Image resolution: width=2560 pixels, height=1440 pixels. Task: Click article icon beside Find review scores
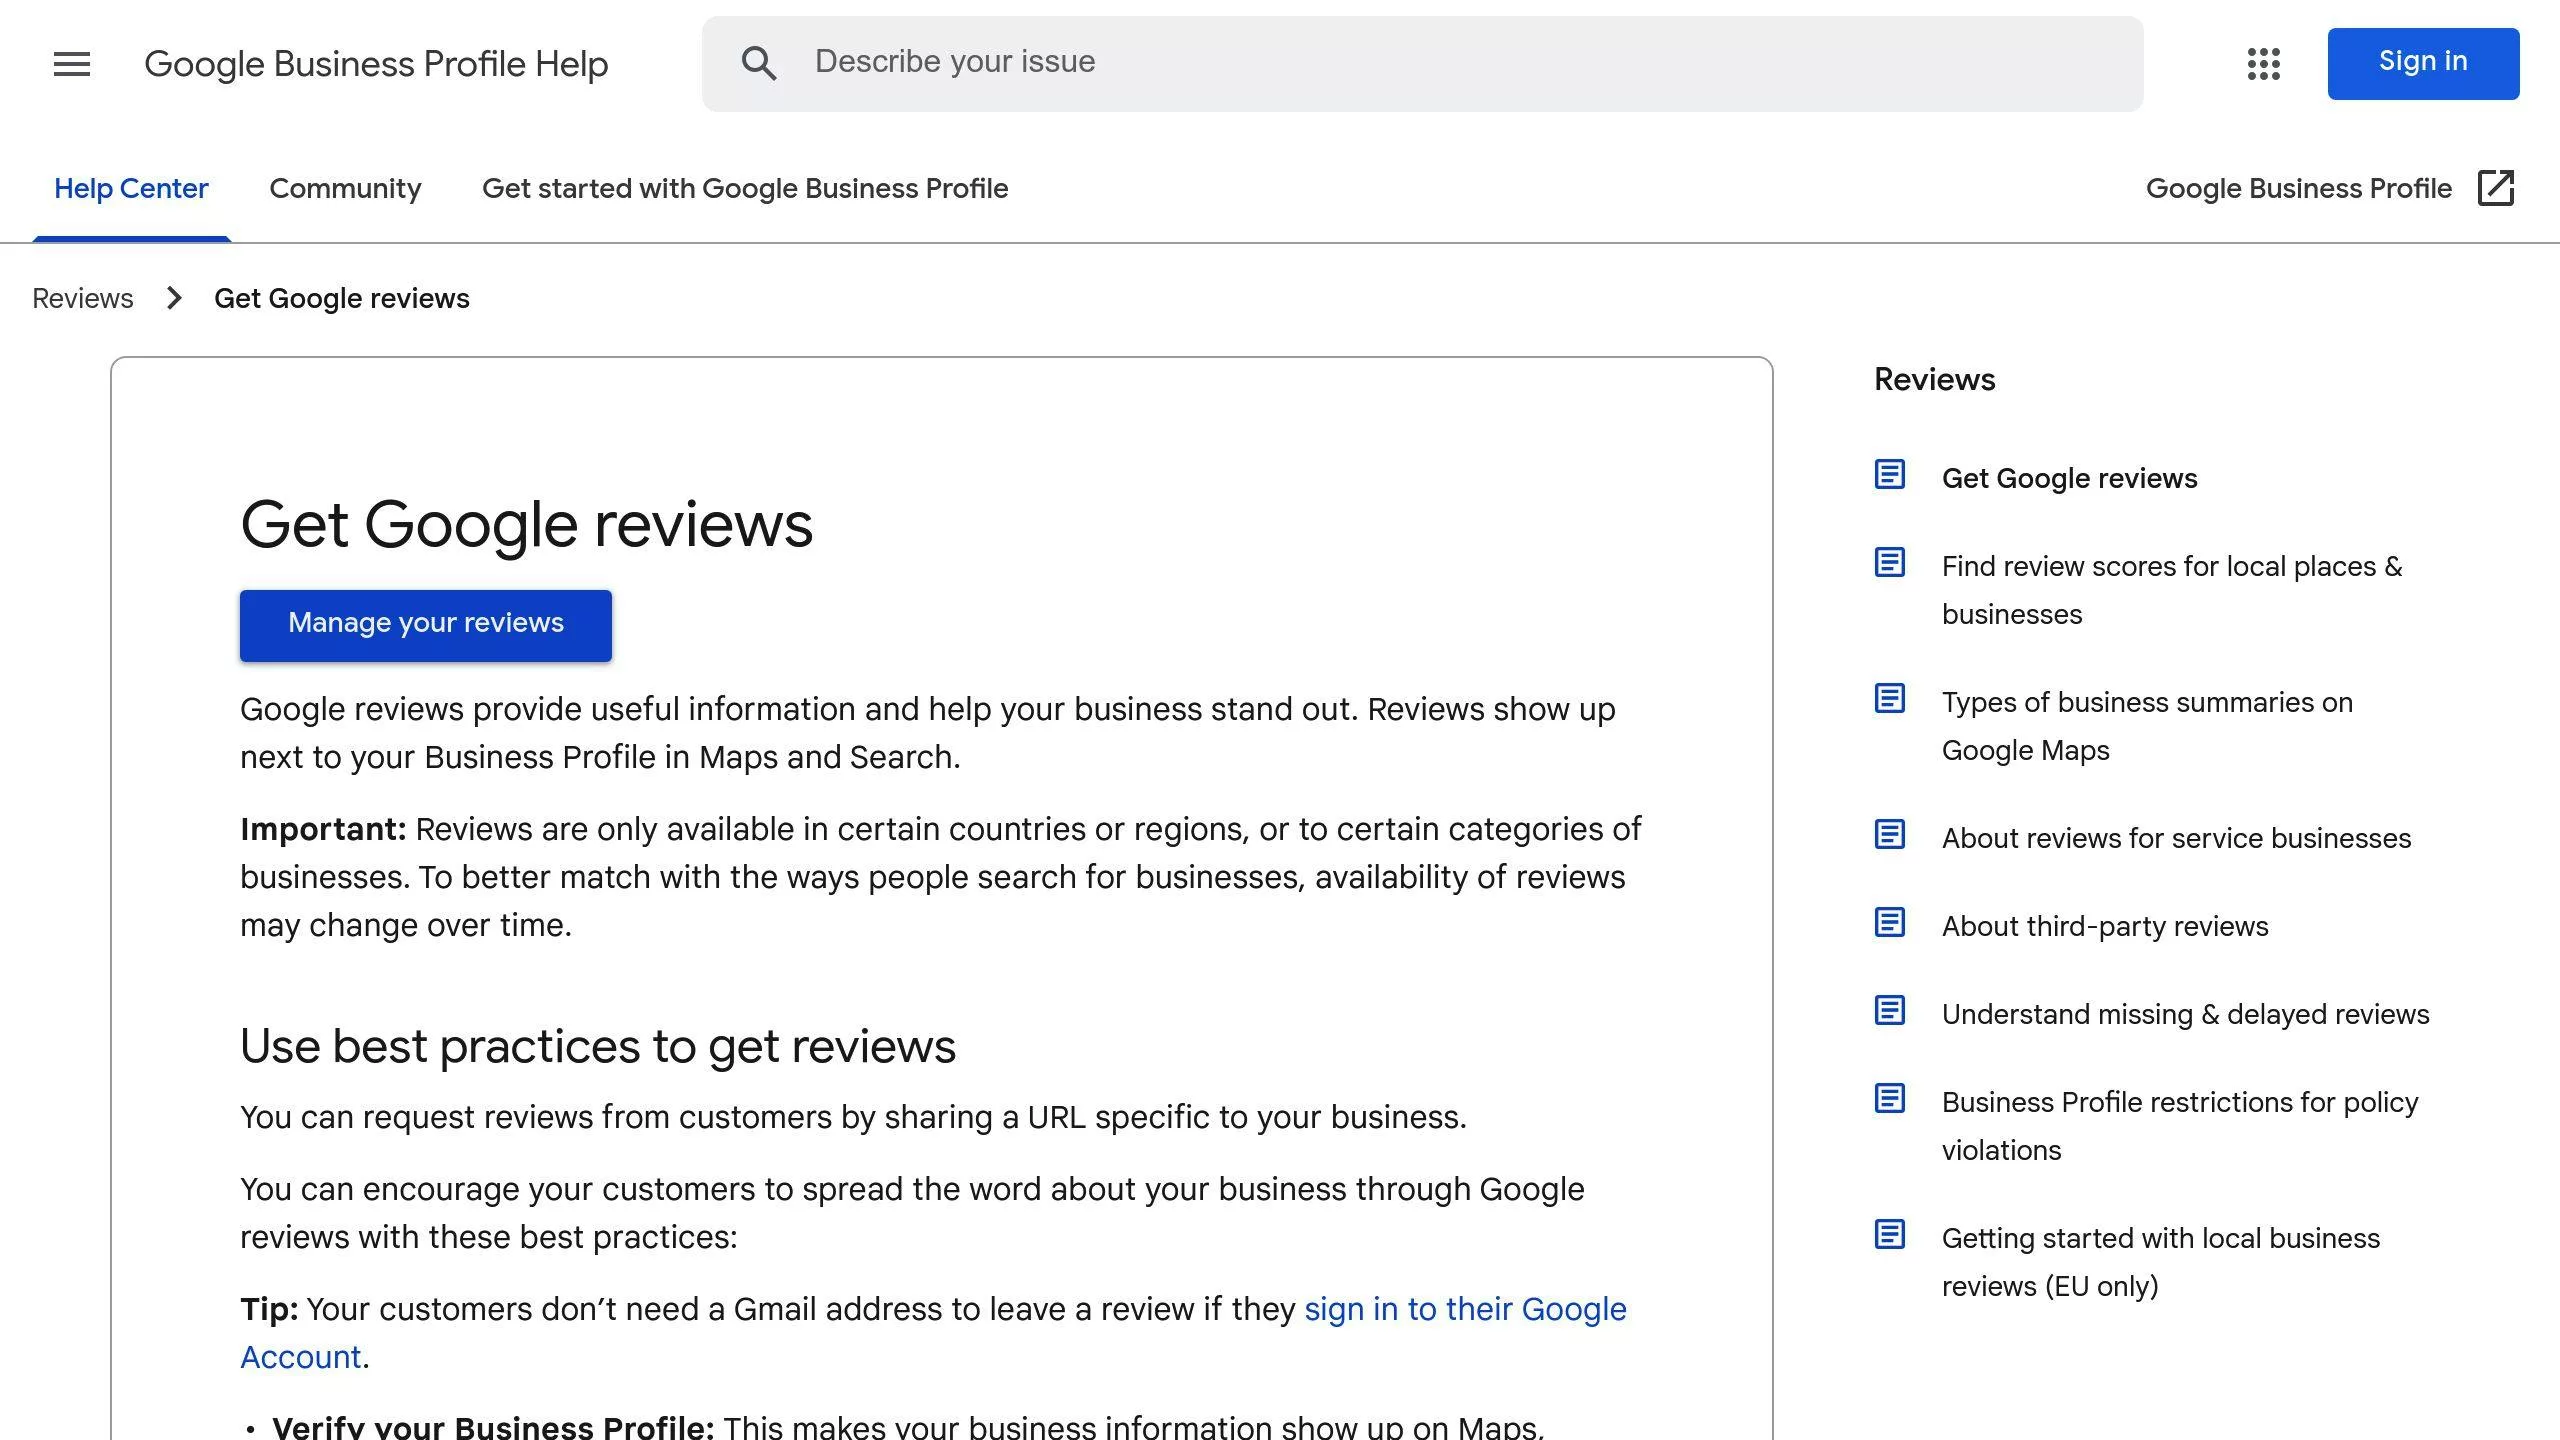point(1889,562)
